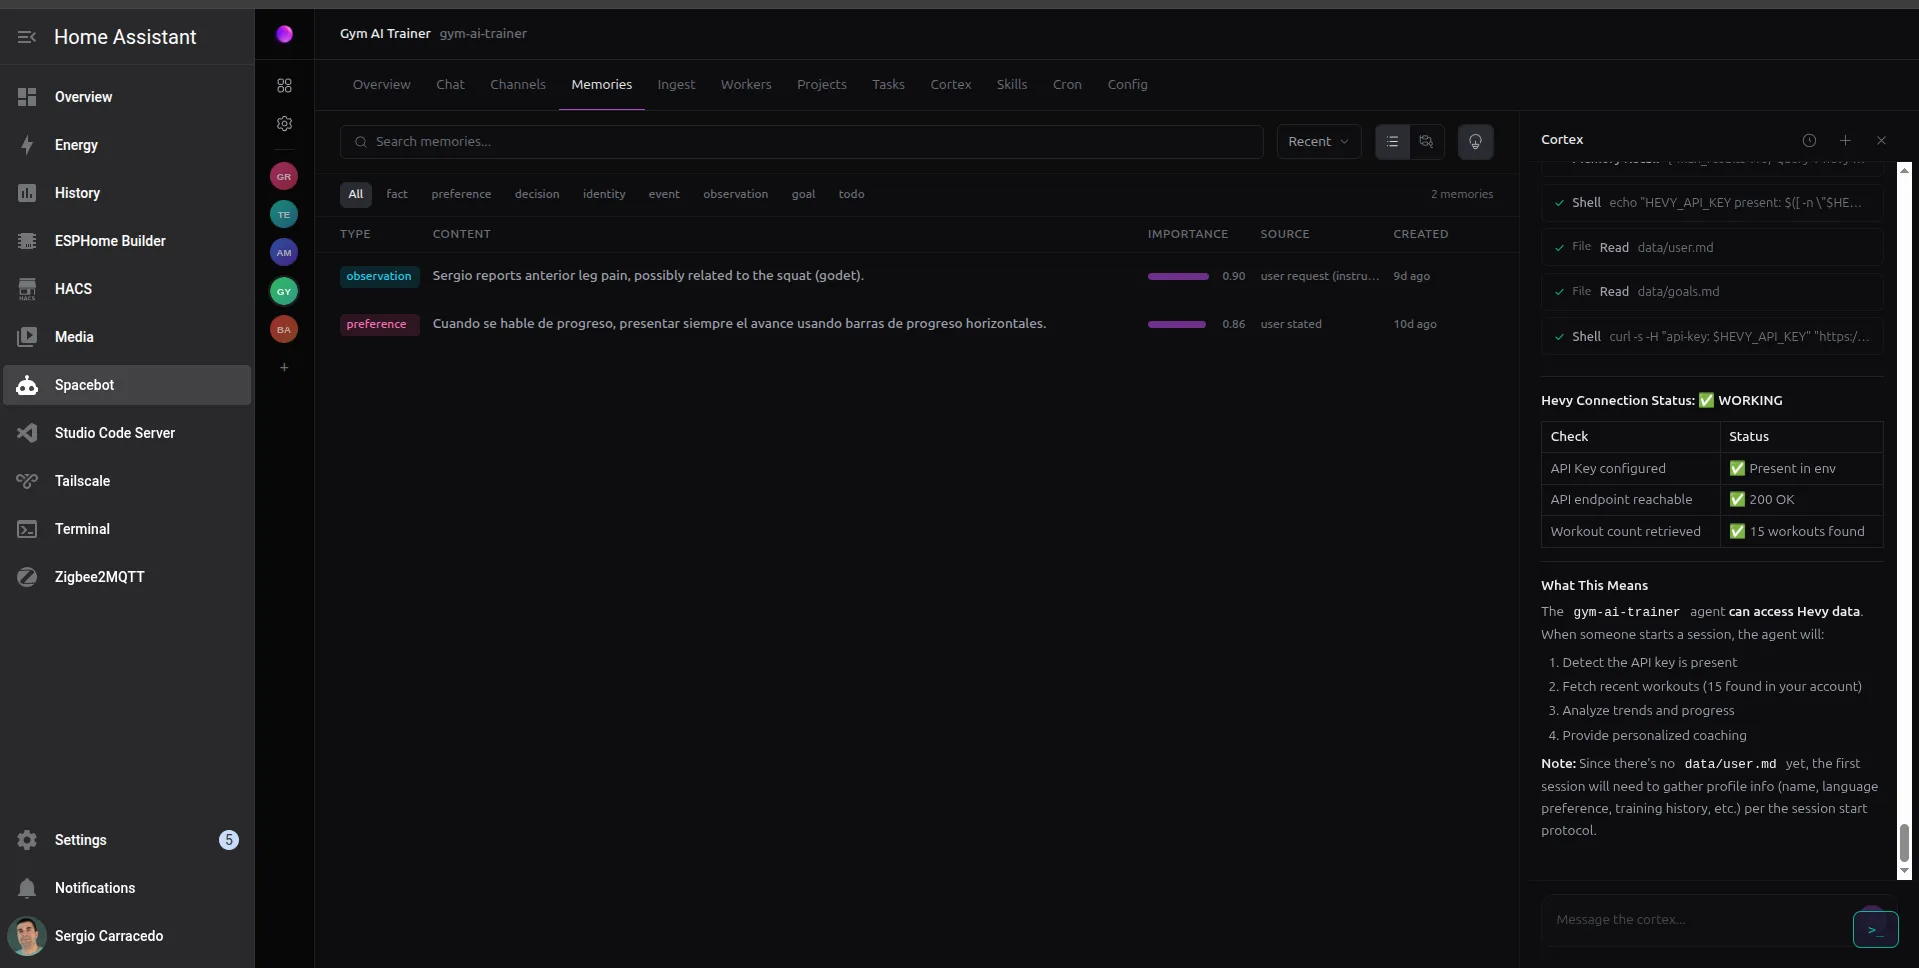
Task: Open the Spacebot dashboard grid icon
Action: [x=284, y=86]
